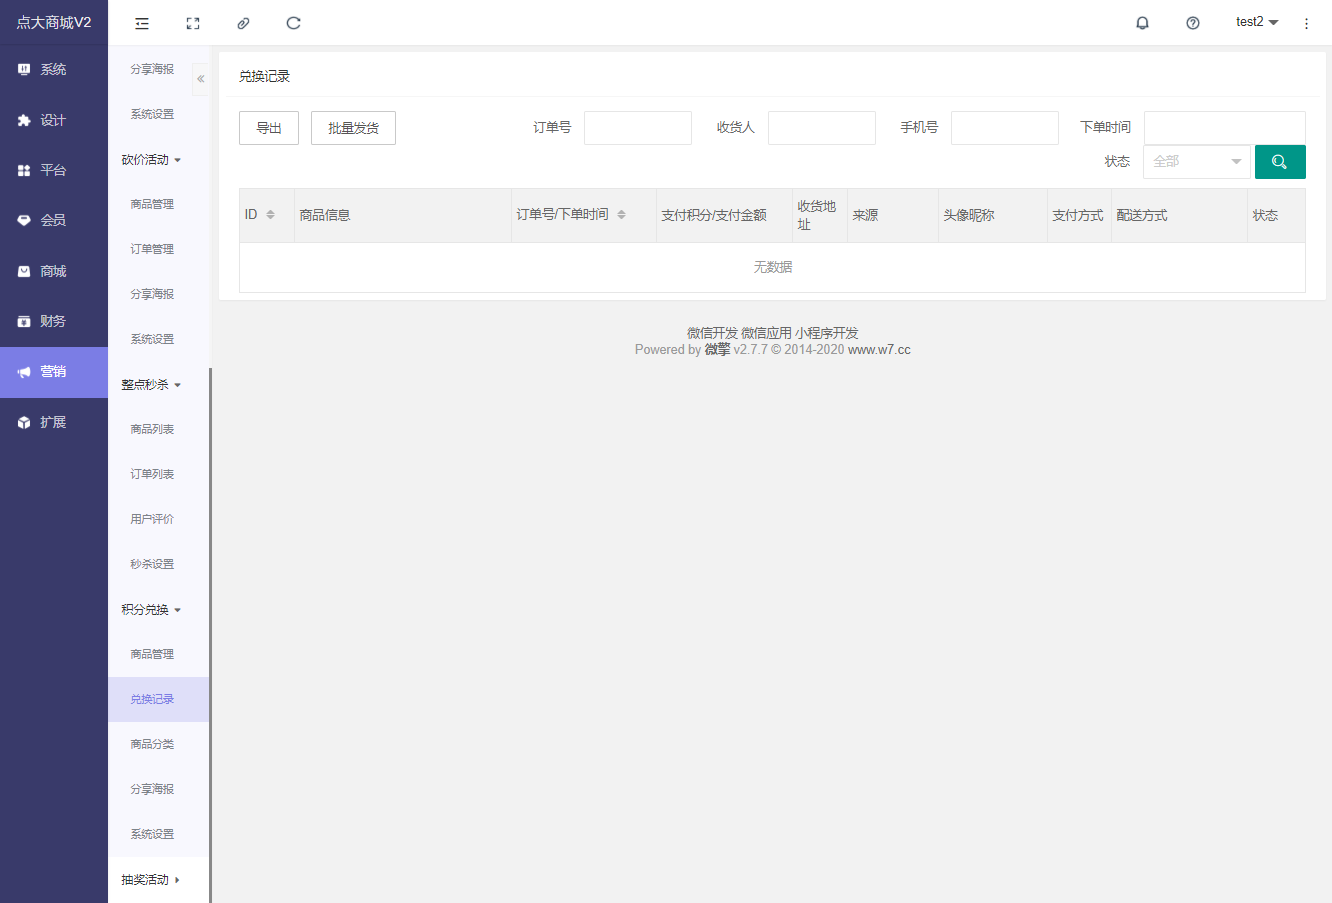Open the test2 user dropdown
The image size is (1332, 903).
[x=1257, y=22]
